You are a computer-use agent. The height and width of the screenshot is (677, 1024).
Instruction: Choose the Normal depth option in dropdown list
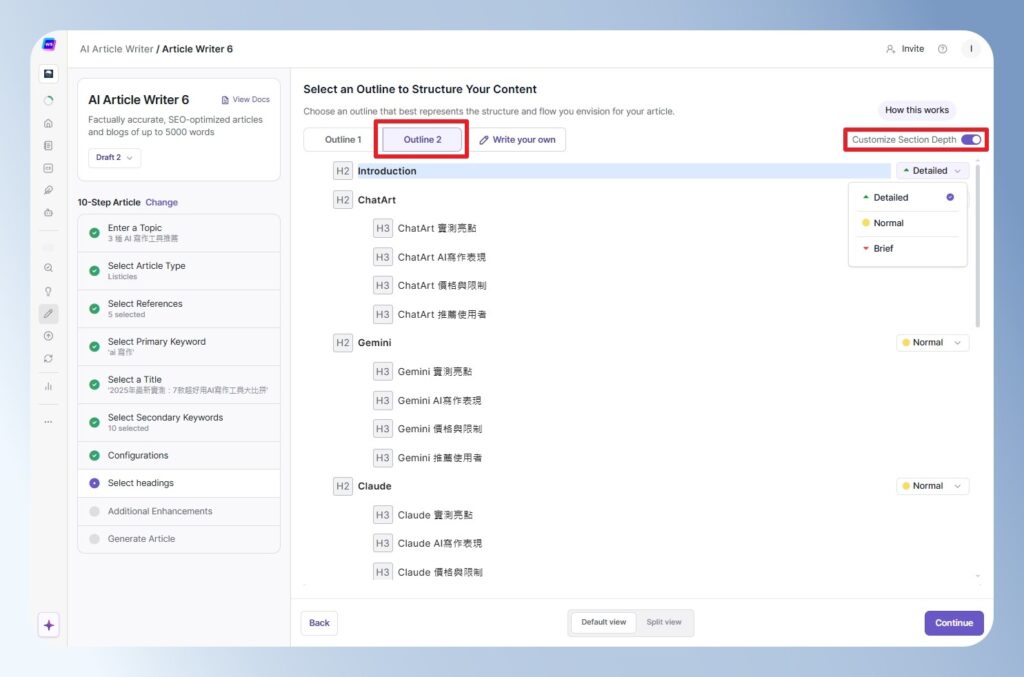(x=908, y=223)
